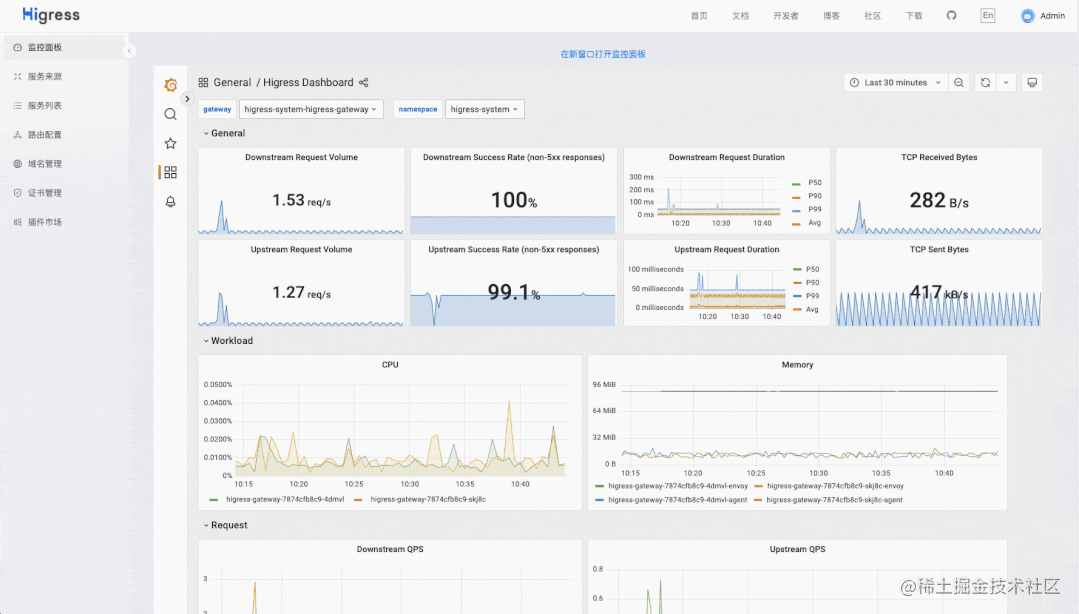Click the 在新窗口打开监控面板 link
Screen dimensions: 1079x614
point(603,54)
